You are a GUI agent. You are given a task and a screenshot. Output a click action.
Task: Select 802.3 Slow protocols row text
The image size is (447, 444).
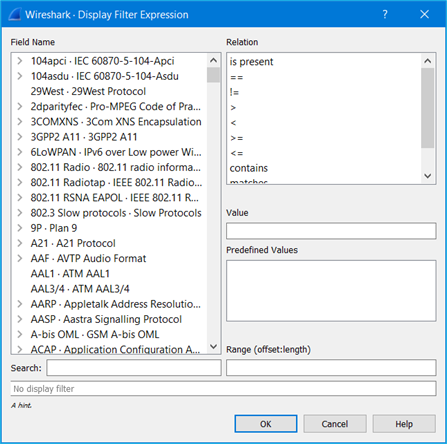point(116,213)
